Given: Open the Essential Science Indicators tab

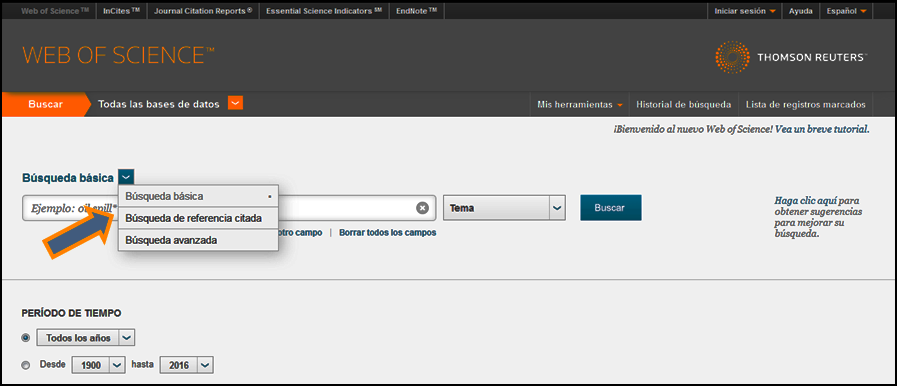Looking at the screenshot, I should pyautogui.click(x=324, y=11).
